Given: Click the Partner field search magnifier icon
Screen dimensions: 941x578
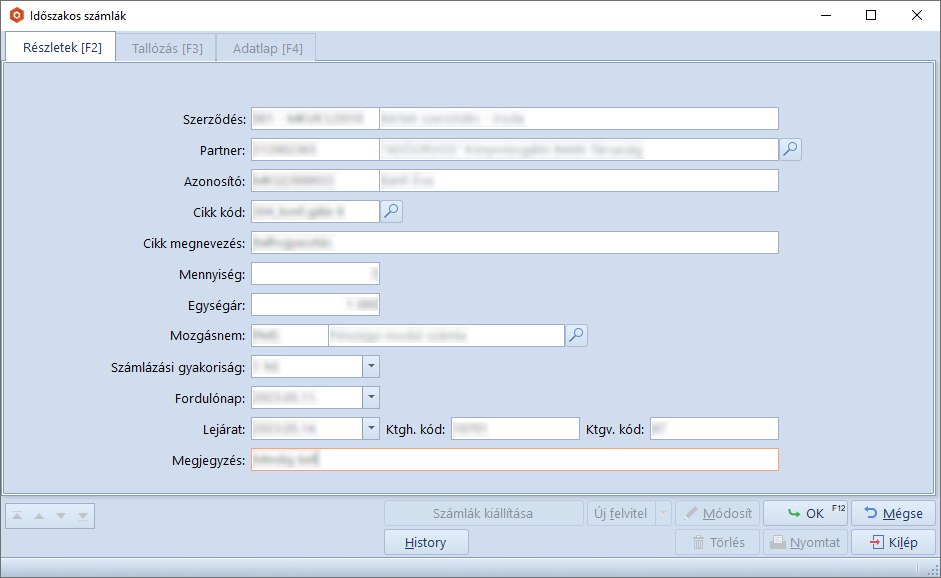Looking at the screenshot, I should coord(790,150).
